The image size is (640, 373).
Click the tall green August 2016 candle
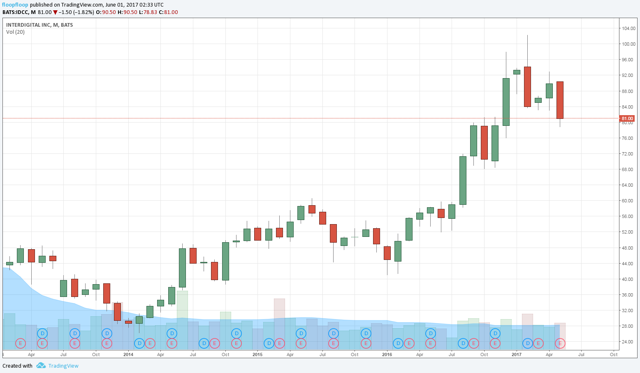tap(463, 180)
